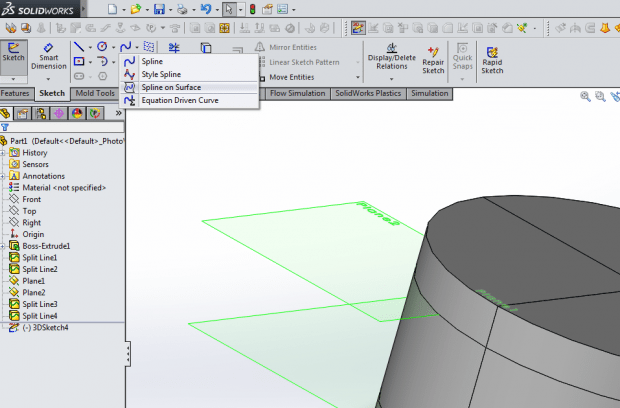Click the Rebuild traffic light icon

coord(252,9)
